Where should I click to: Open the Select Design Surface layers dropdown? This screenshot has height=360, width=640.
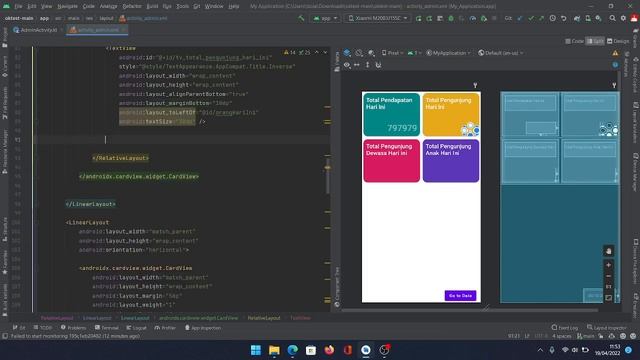pyautogui.click(x=347, y=53)
